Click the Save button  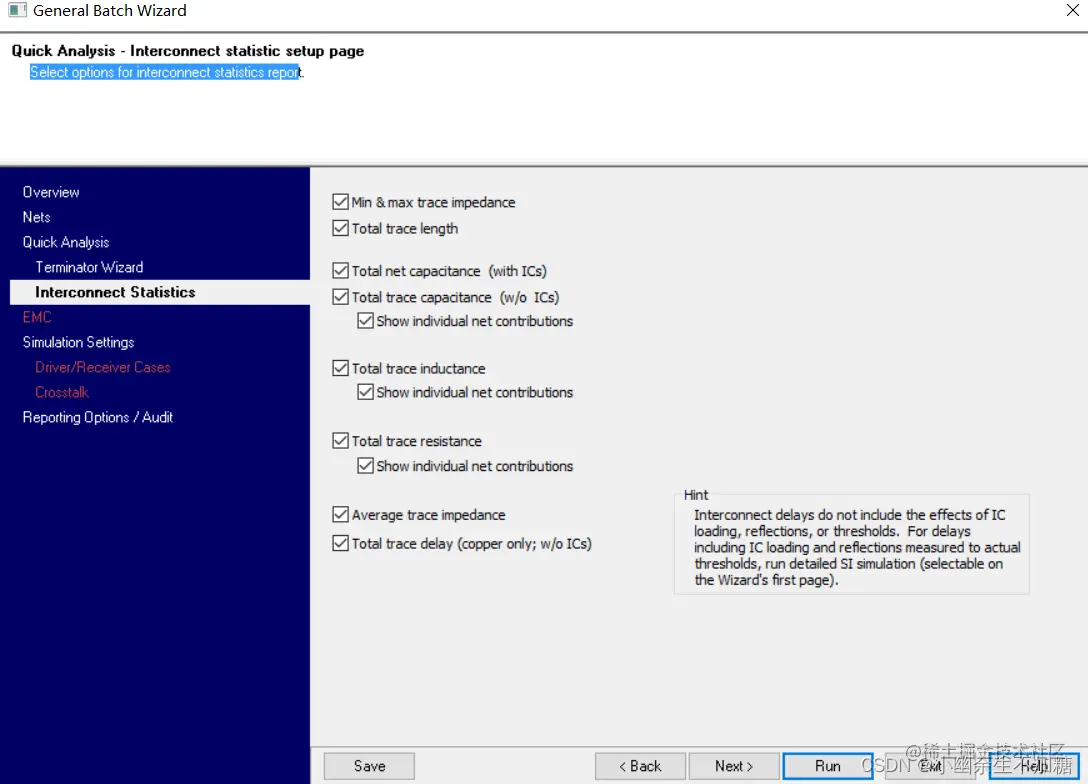(x=369, y=766)
